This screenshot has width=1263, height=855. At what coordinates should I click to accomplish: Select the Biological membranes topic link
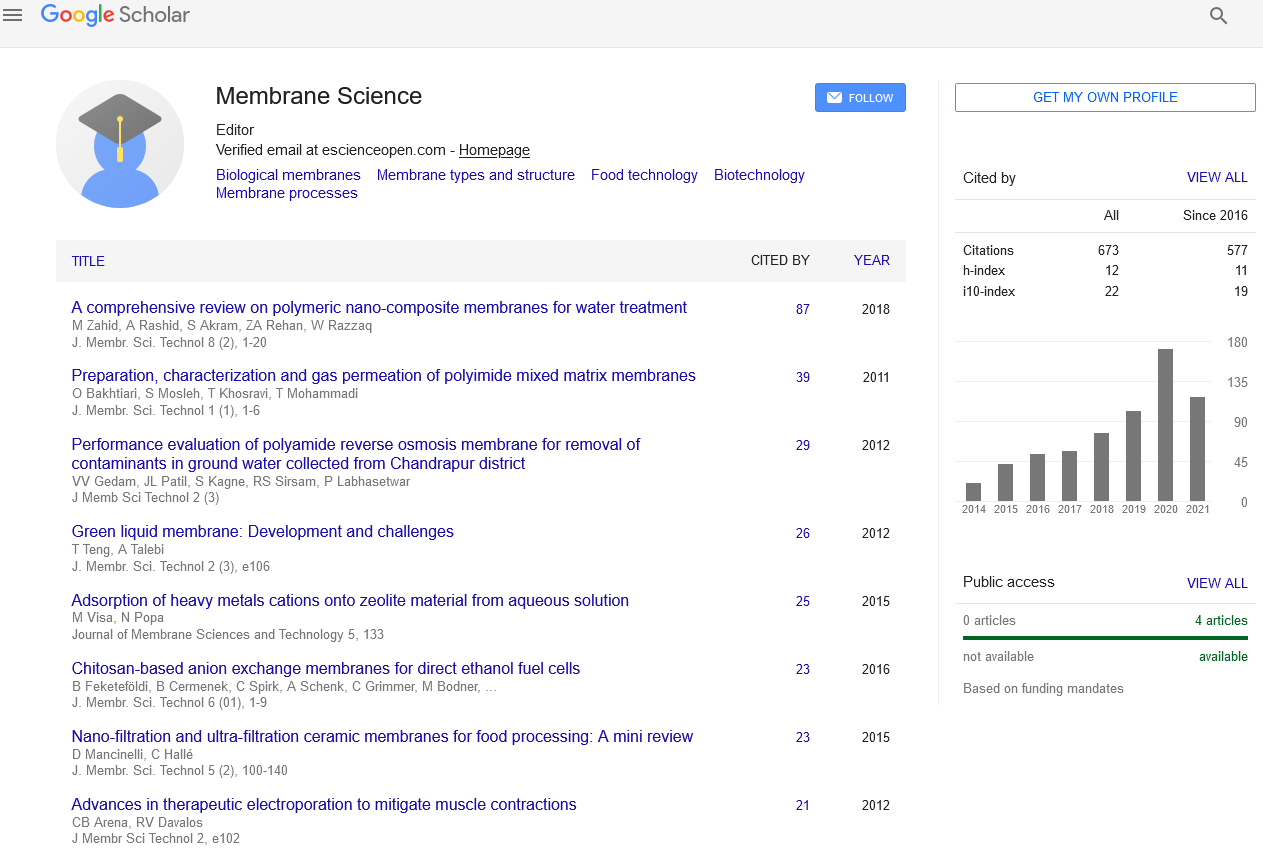(288, 175)
